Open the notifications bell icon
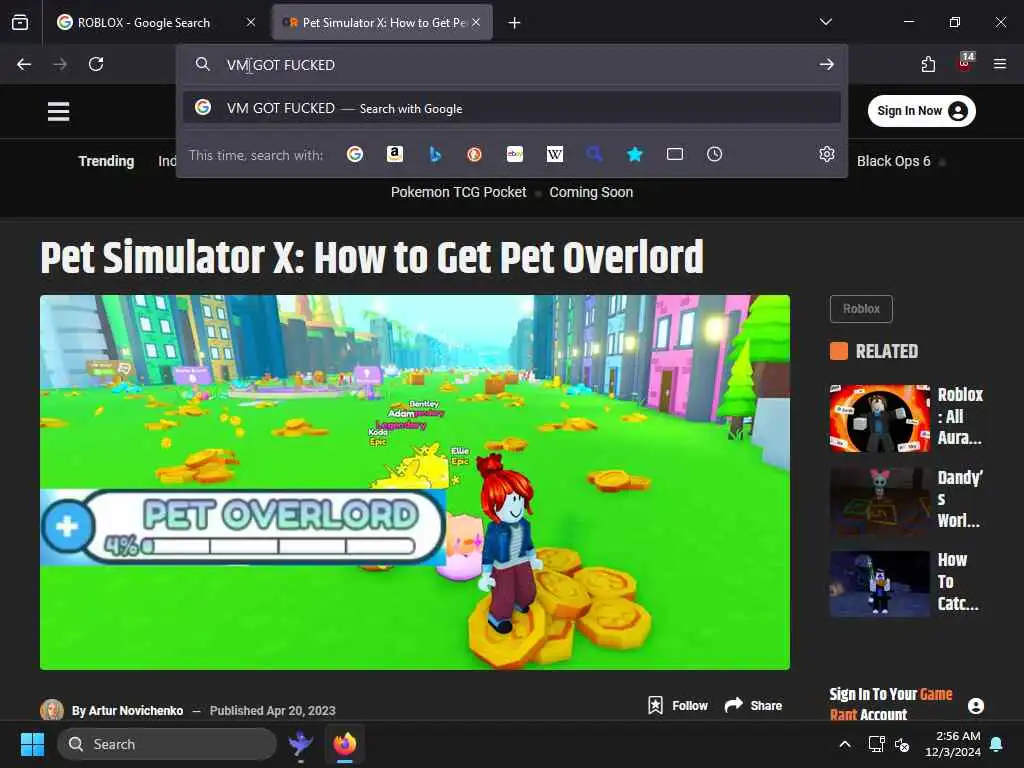This screenshot has width=1024, height=768. 997,744
